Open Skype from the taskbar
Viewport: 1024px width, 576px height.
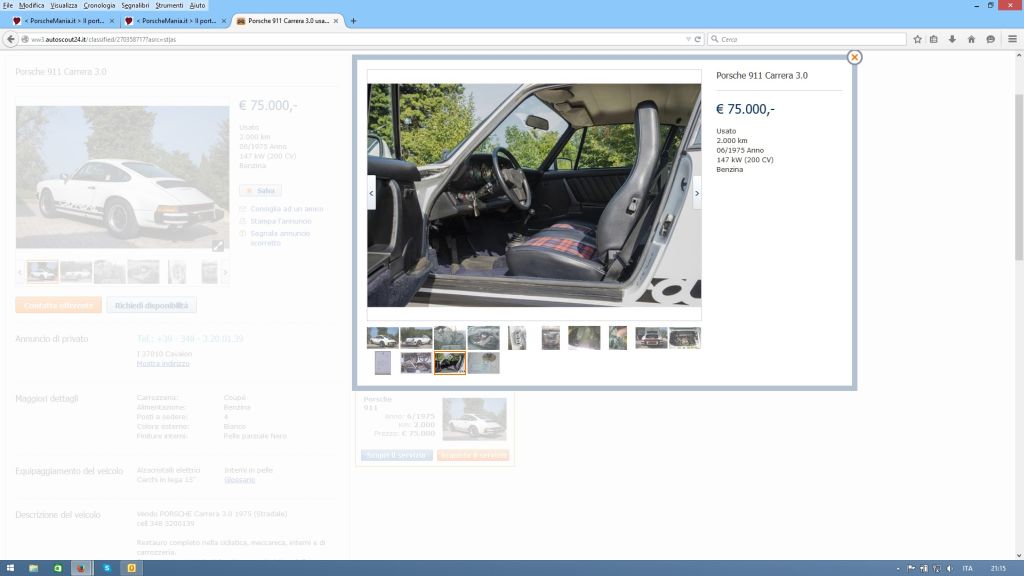pos(106,568)
